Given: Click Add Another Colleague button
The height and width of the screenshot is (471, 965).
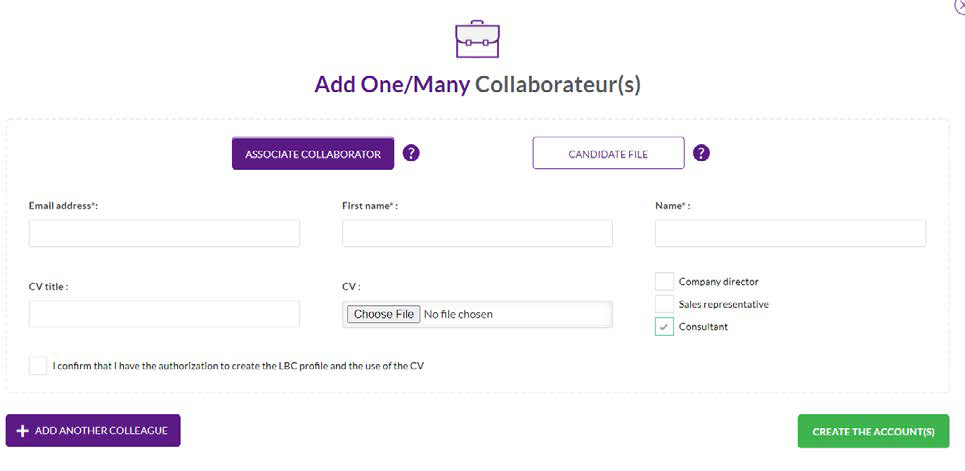Looking at the screenshot, I should 93,430.
